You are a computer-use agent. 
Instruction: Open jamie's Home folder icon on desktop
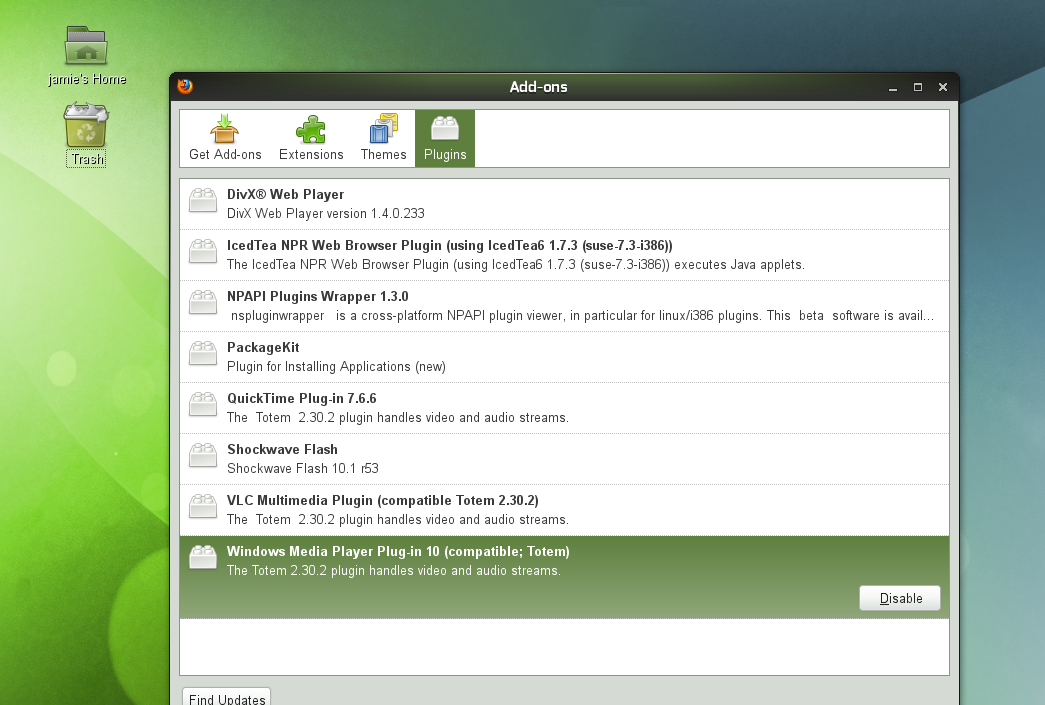click(86, 47)
